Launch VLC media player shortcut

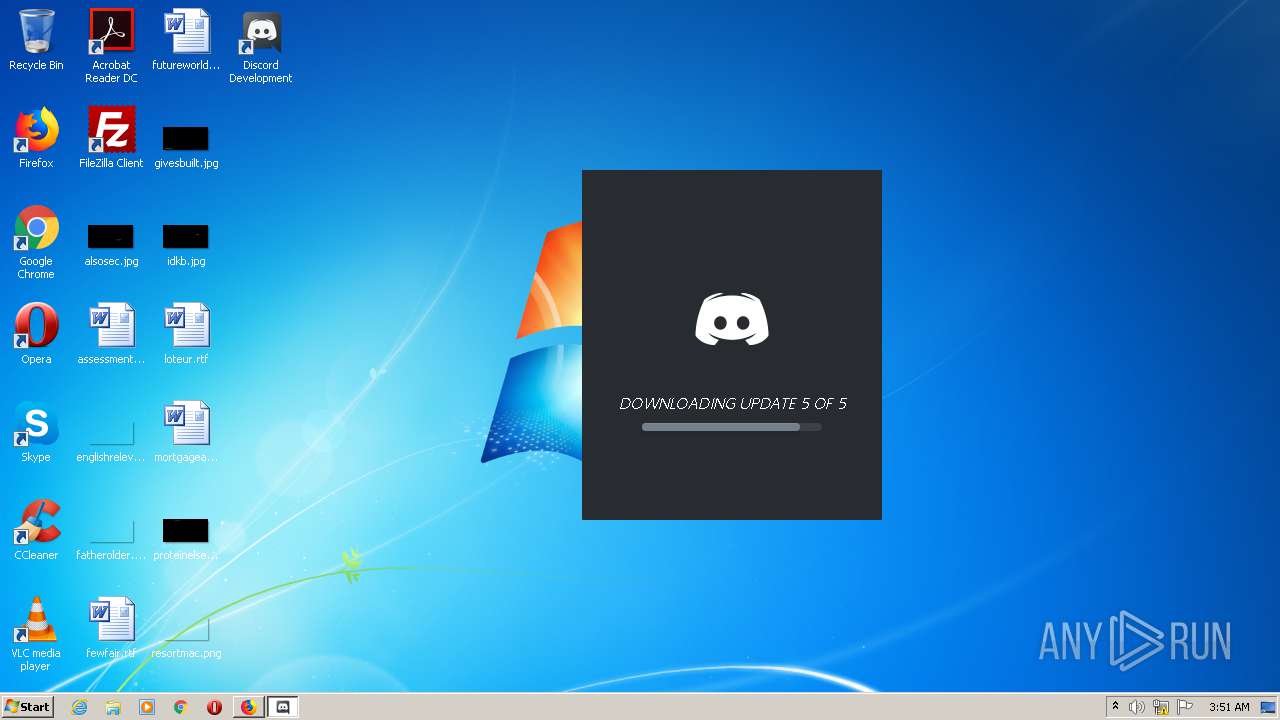pyautogui.click(x=36, y=634)
